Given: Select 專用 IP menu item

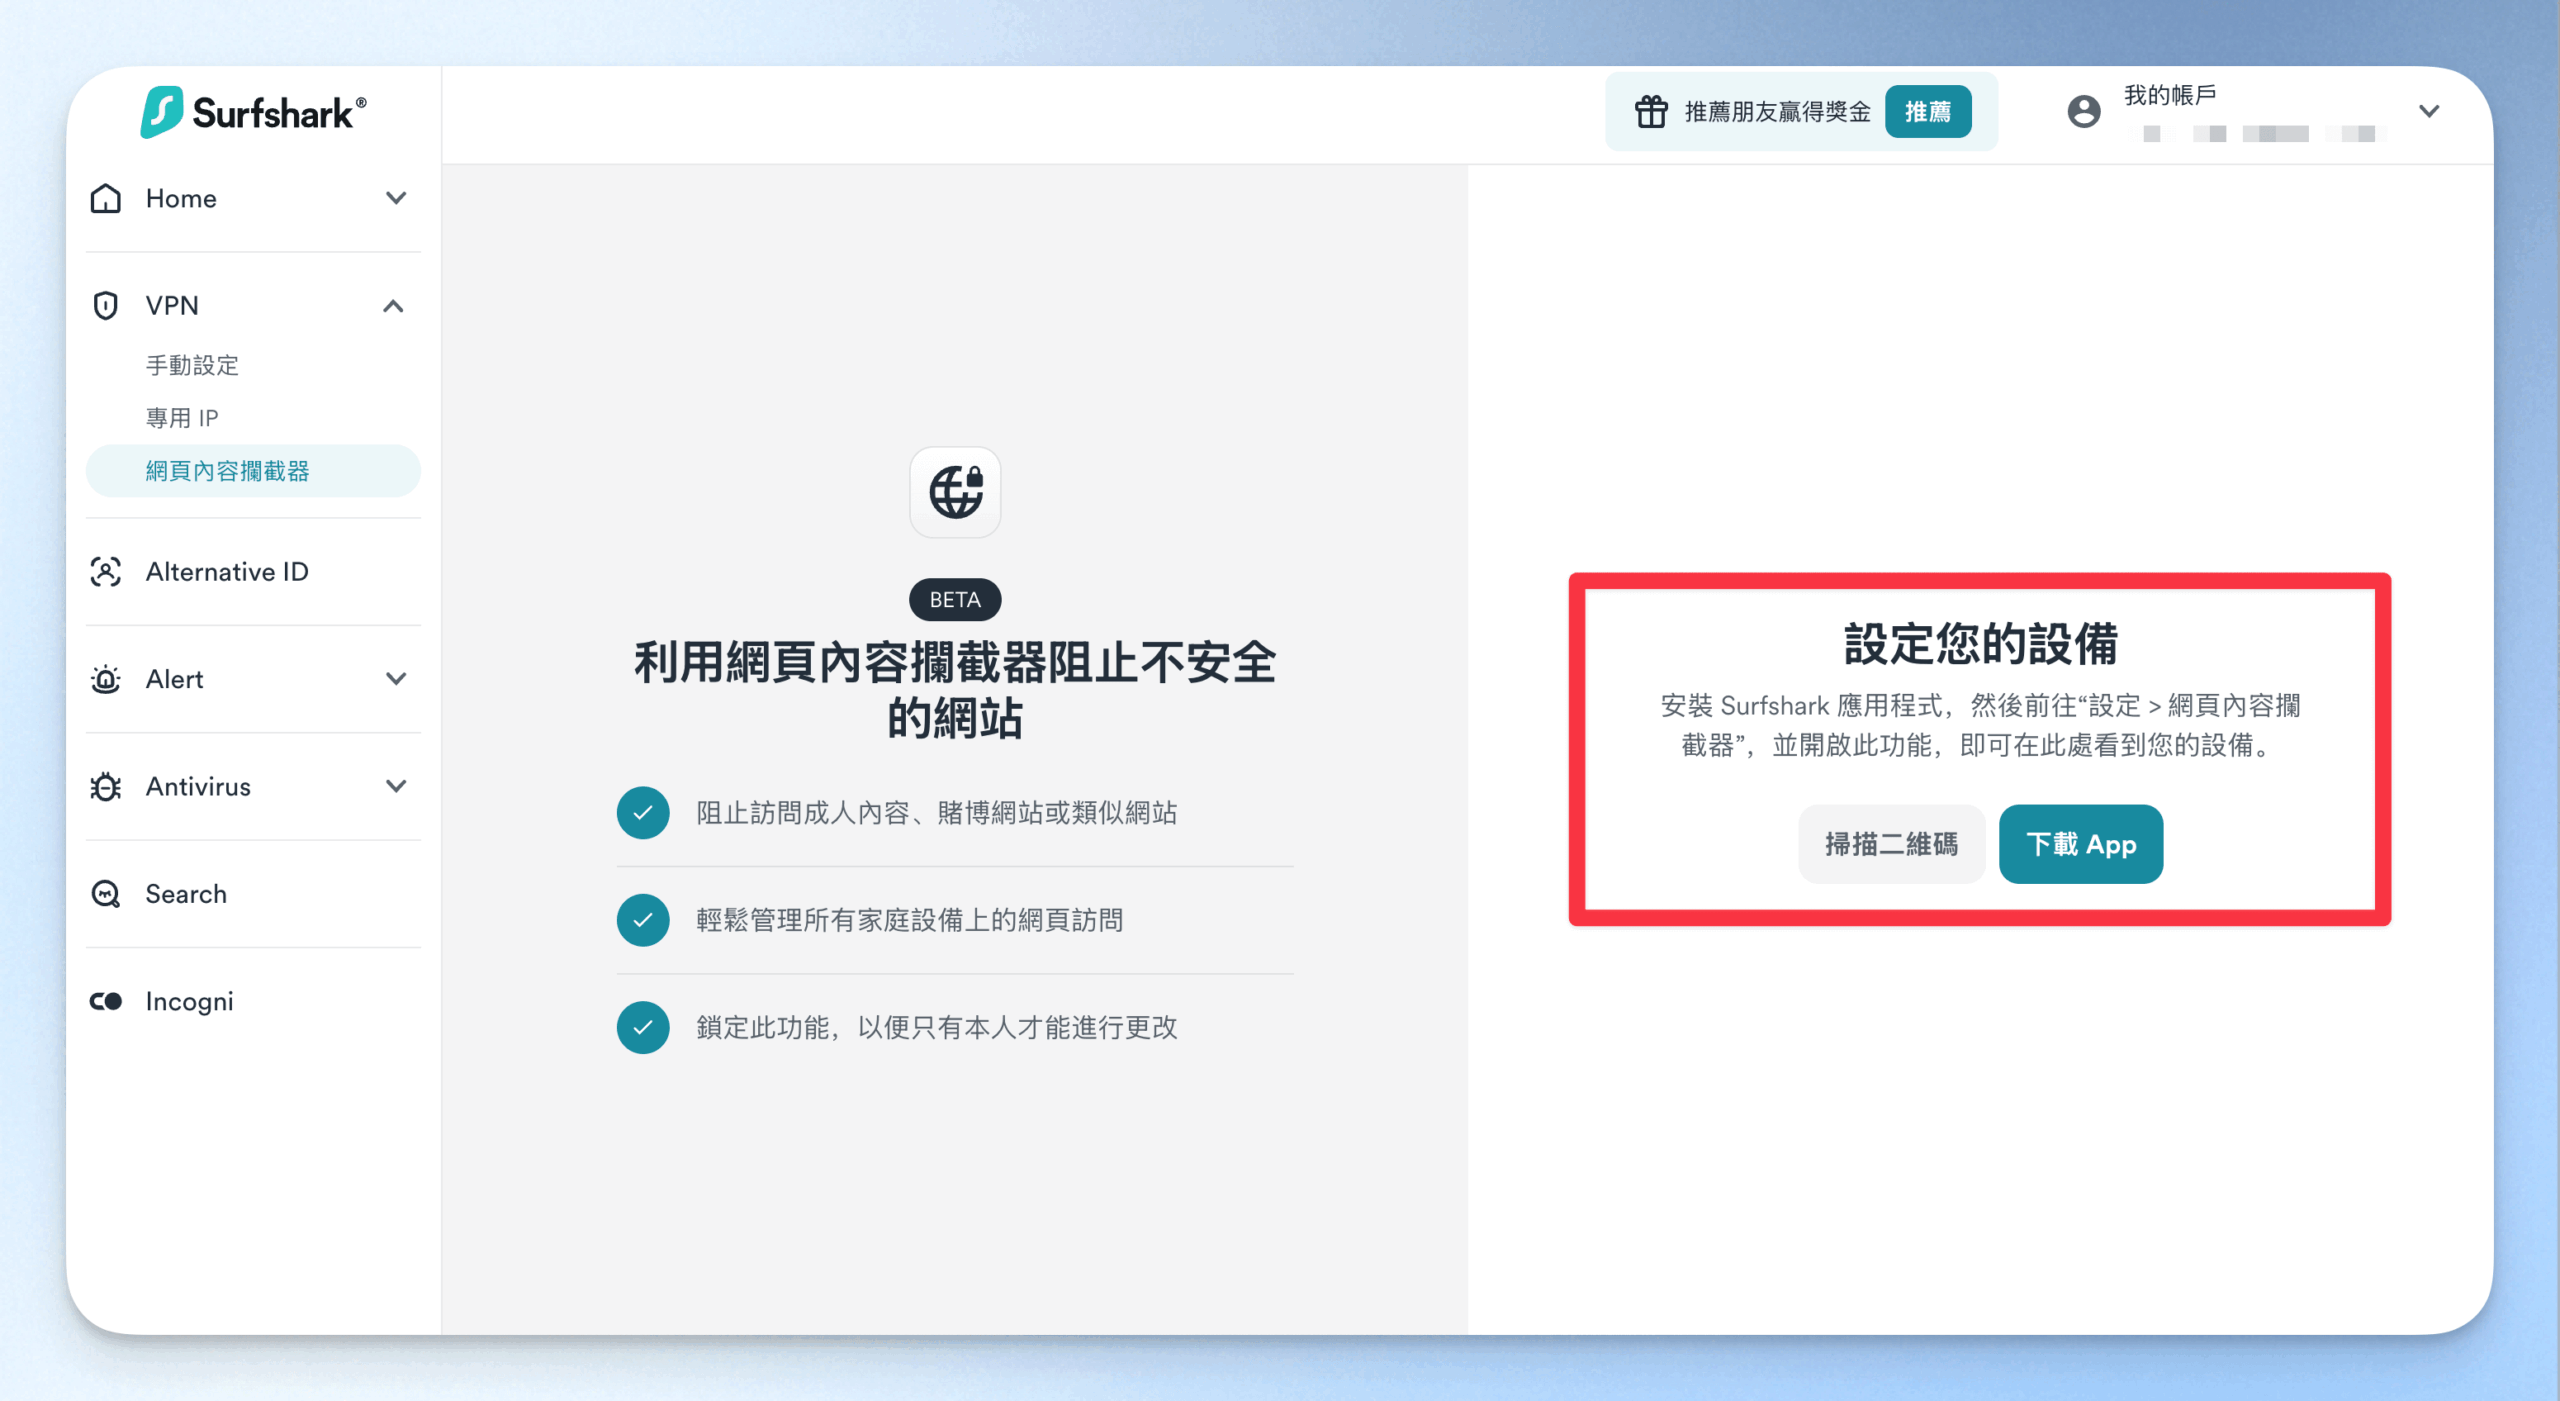Looking at the screenshot, I should click(x=182, y=418).
